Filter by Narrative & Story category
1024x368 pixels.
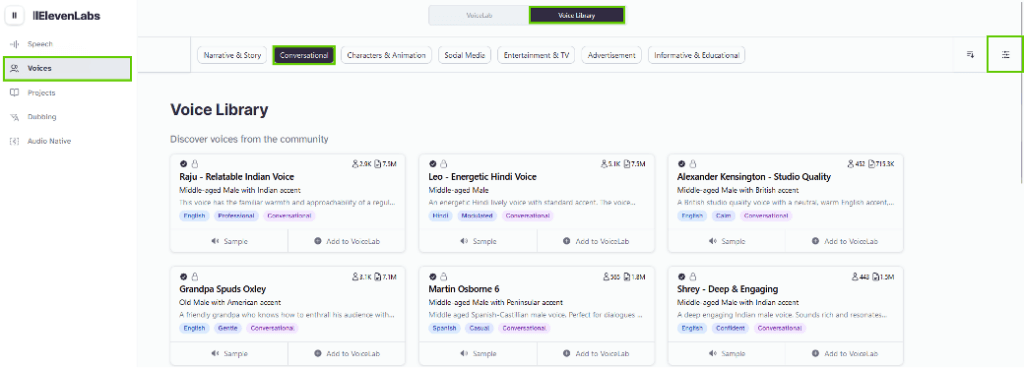232,55
